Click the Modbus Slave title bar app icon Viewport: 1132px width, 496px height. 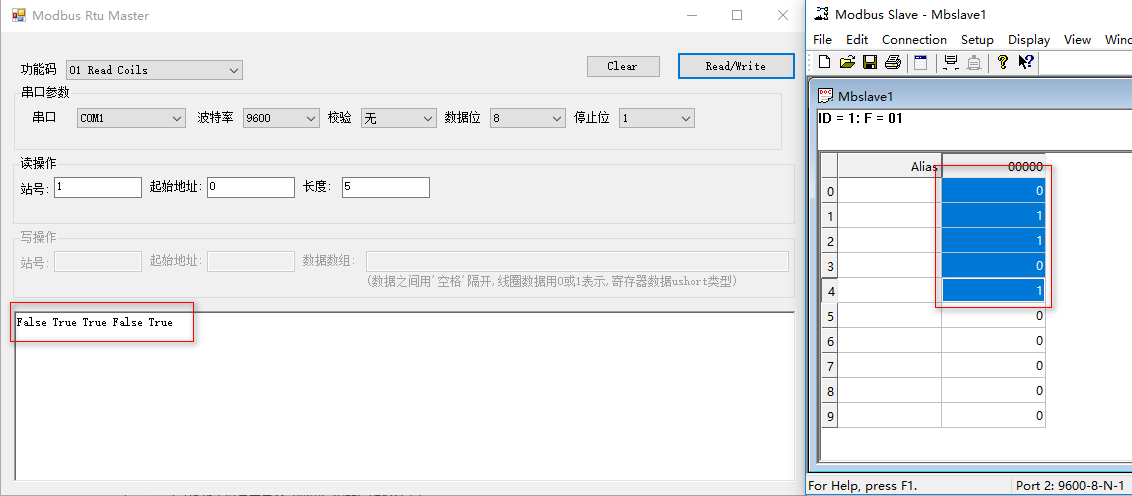[x=820, y=13]
